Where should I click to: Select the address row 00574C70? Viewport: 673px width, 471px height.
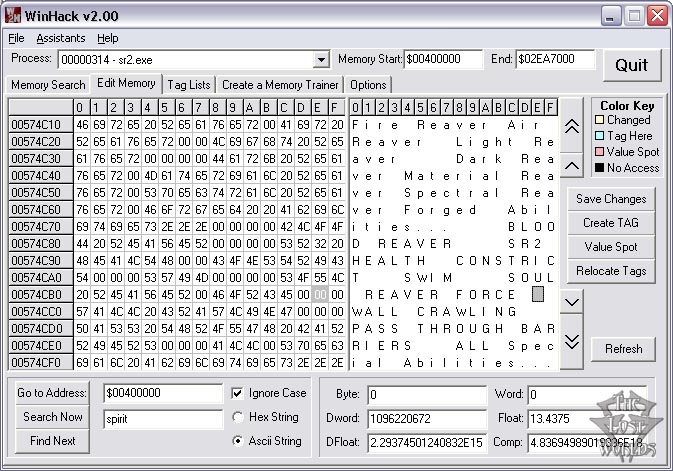(x=41, y=227)
